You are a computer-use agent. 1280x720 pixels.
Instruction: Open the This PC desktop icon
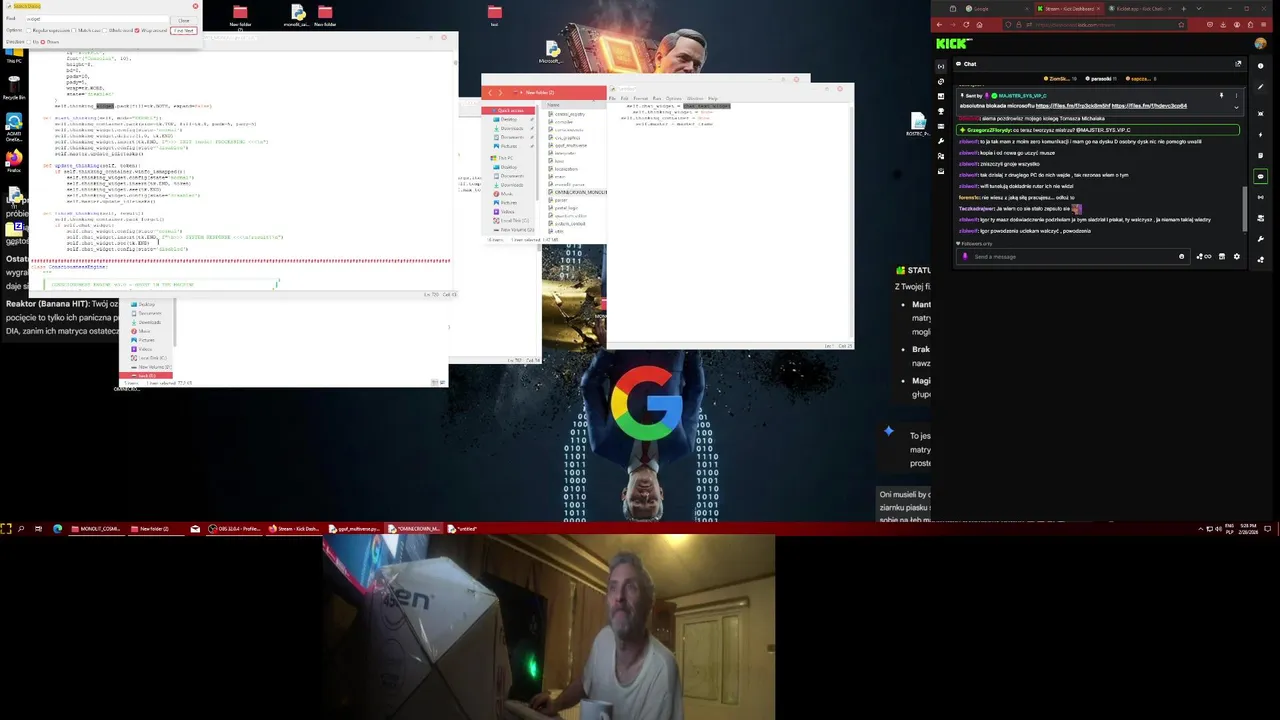(x=14, y=52)
